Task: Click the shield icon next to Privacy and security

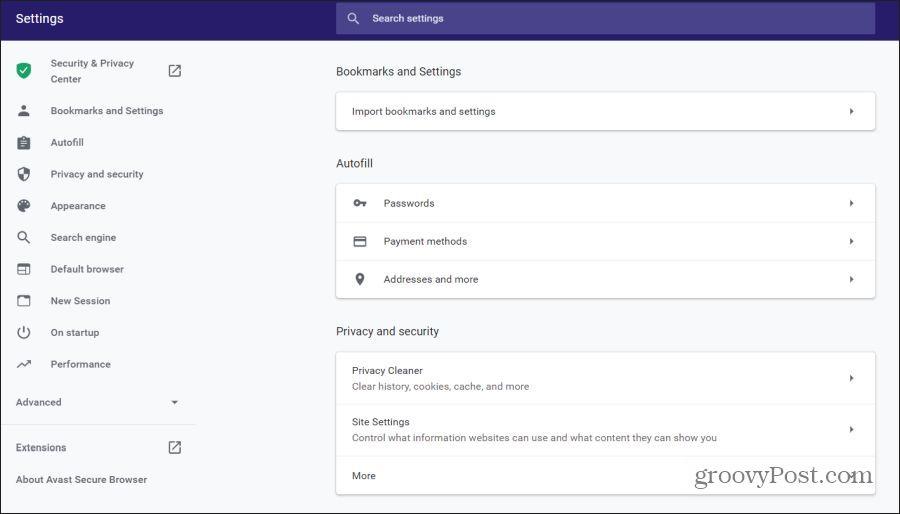Action: (x=24, y=174)
